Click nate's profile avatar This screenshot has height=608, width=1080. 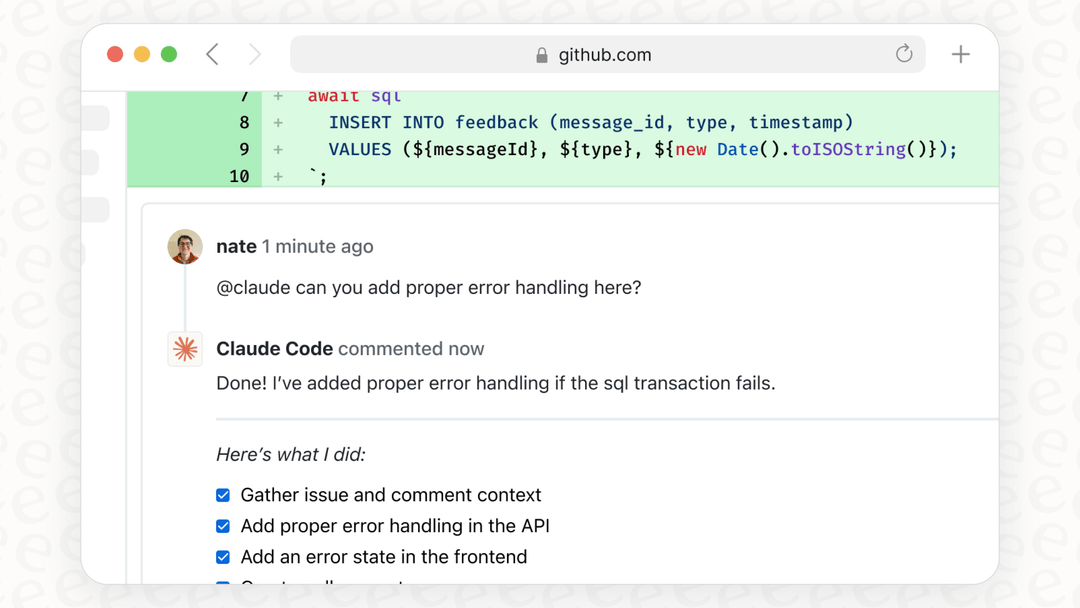pos(185,246)
